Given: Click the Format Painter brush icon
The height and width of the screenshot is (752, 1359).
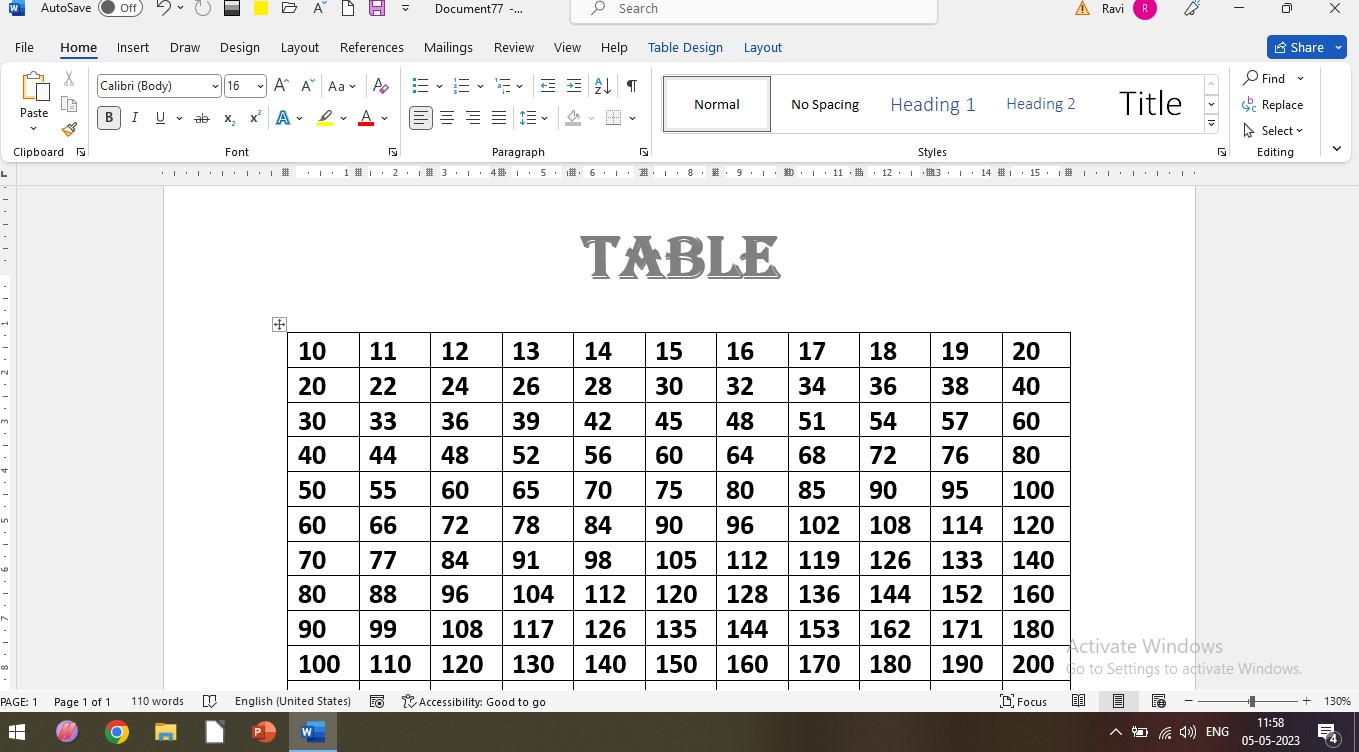Looking at the screenshot, I should click(69, 130).
